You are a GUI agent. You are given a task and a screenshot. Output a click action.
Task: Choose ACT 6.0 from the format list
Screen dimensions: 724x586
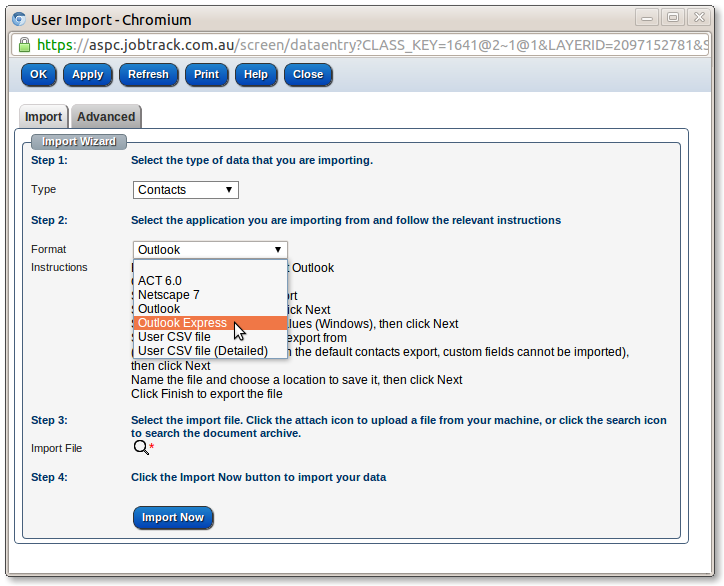[x=160, y=281]
